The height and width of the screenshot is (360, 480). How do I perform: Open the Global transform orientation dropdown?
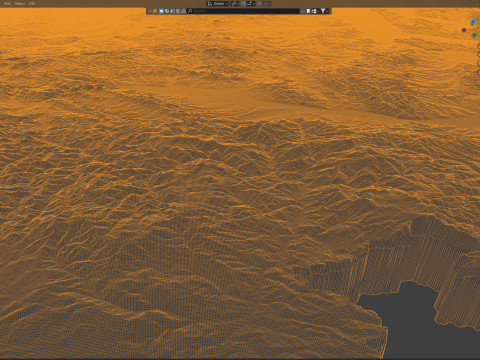coord(218,4)
